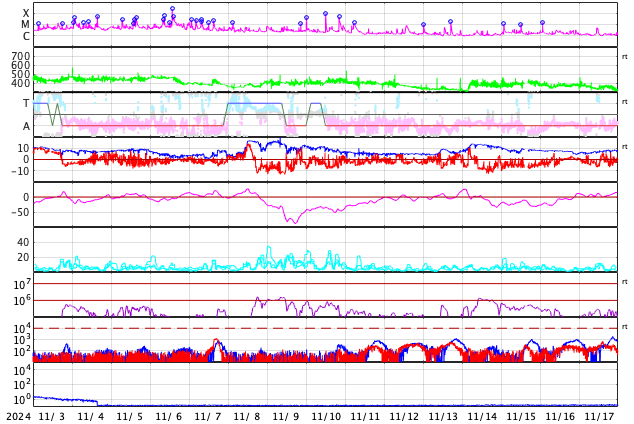Click the 500 axis label
634x424 pixels.
[x=21, y=74]
